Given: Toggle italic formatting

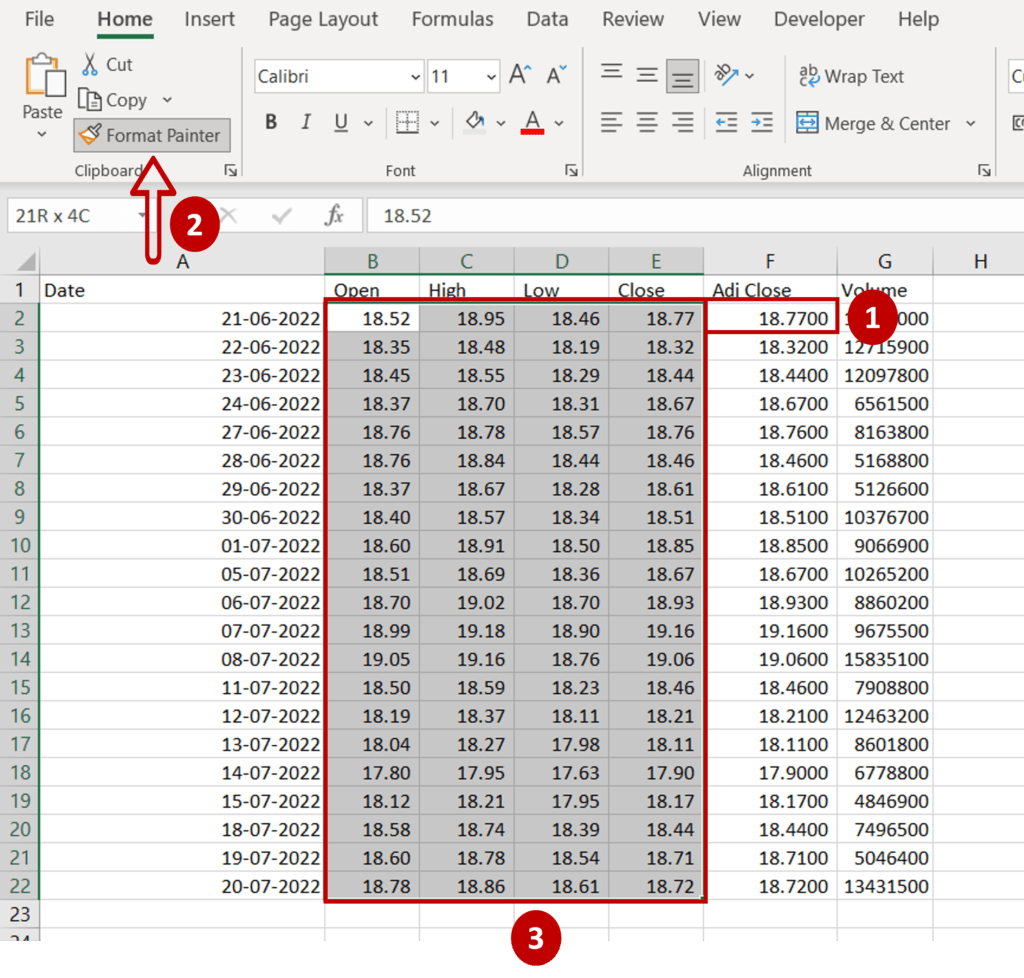Looking at the screenshot, I should (x=305, y=122).
